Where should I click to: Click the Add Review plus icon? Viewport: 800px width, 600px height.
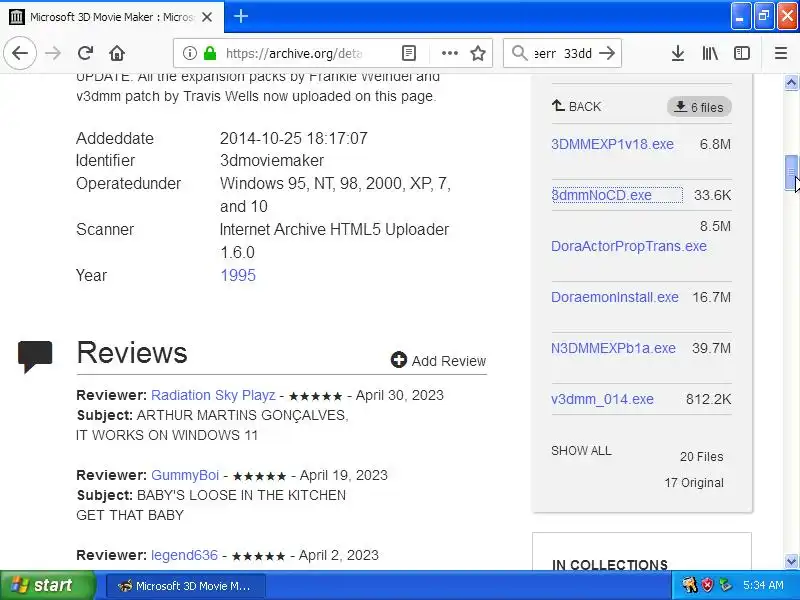398,360
